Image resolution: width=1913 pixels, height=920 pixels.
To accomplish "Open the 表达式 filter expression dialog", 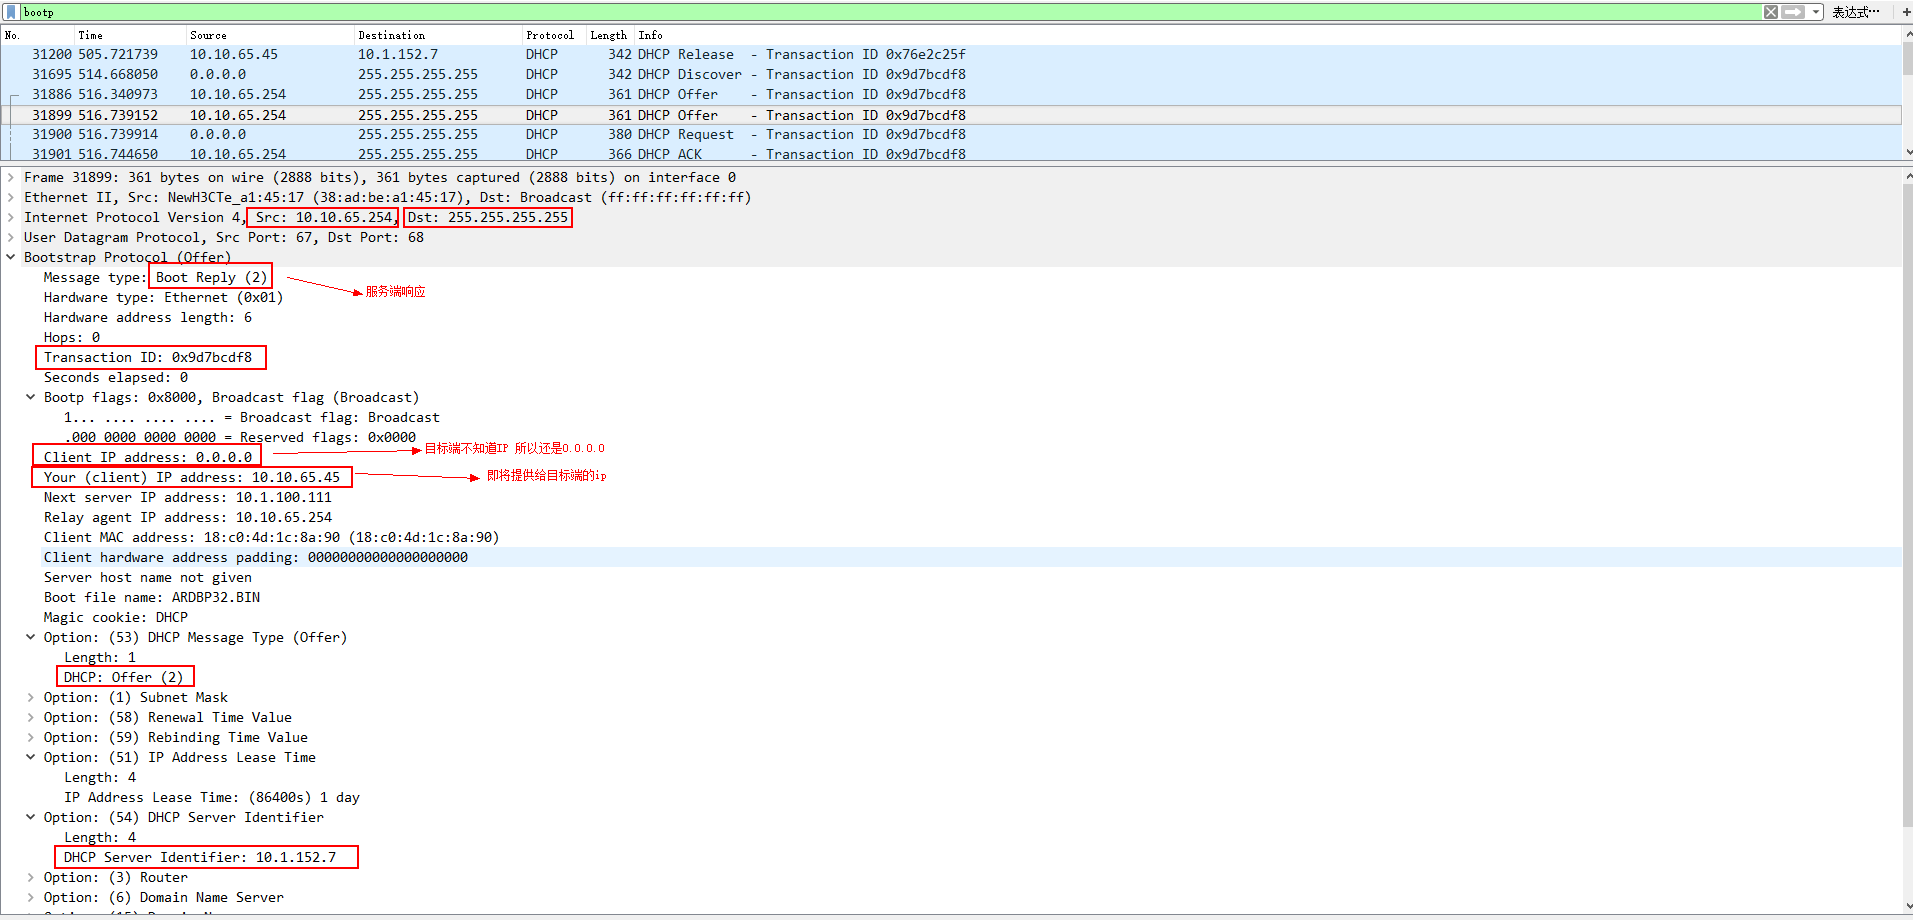I will (x=1855, y=12).
